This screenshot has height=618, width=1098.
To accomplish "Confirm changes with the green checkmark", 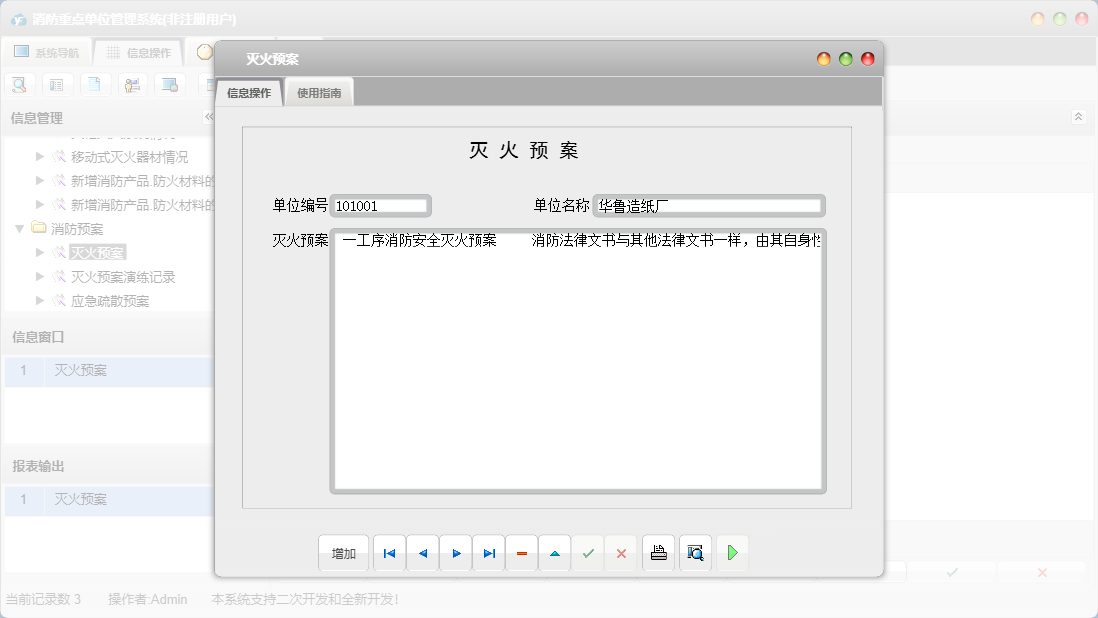I will coord(588,552).
